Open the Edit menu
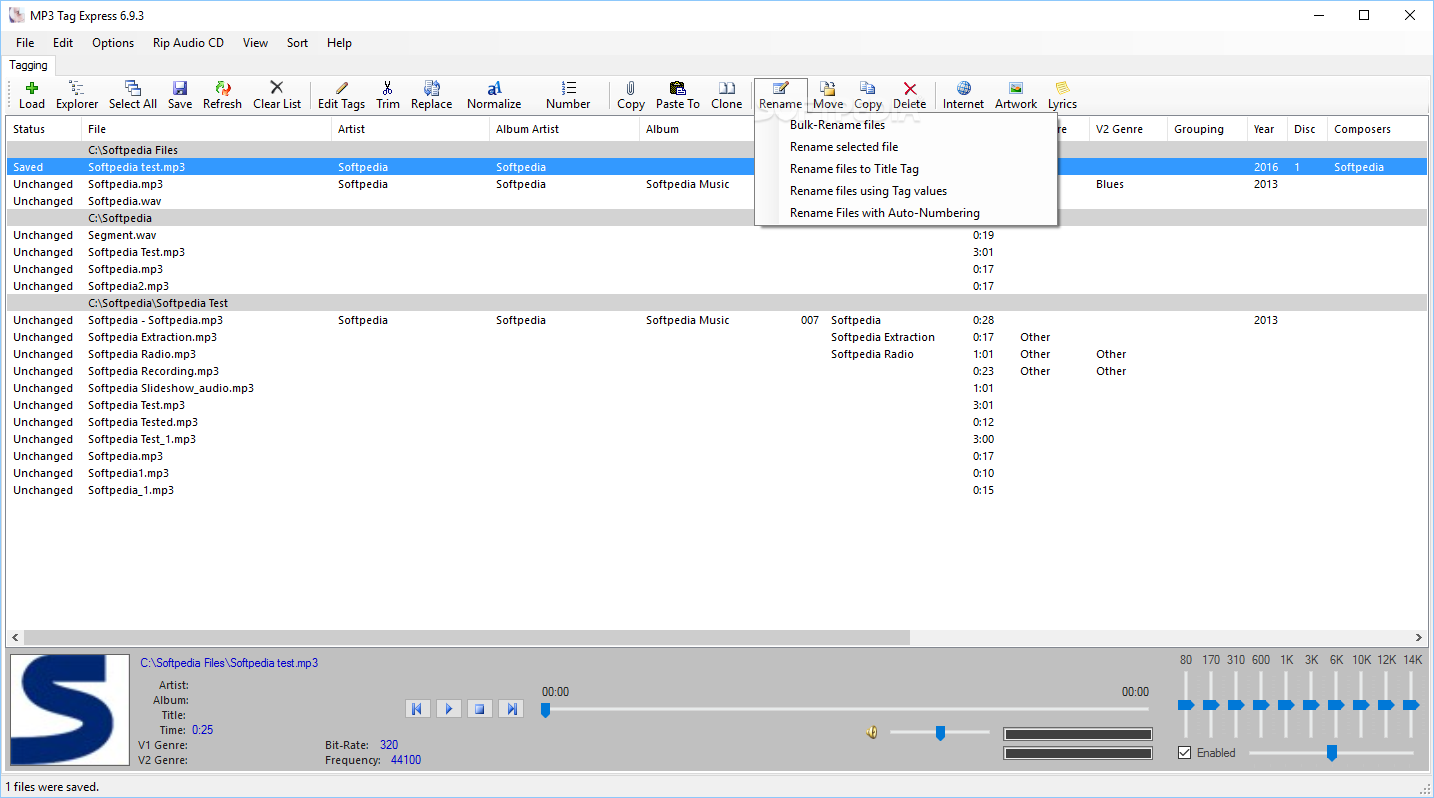Viewport: 1434px width, 798px height. (63, 43)
